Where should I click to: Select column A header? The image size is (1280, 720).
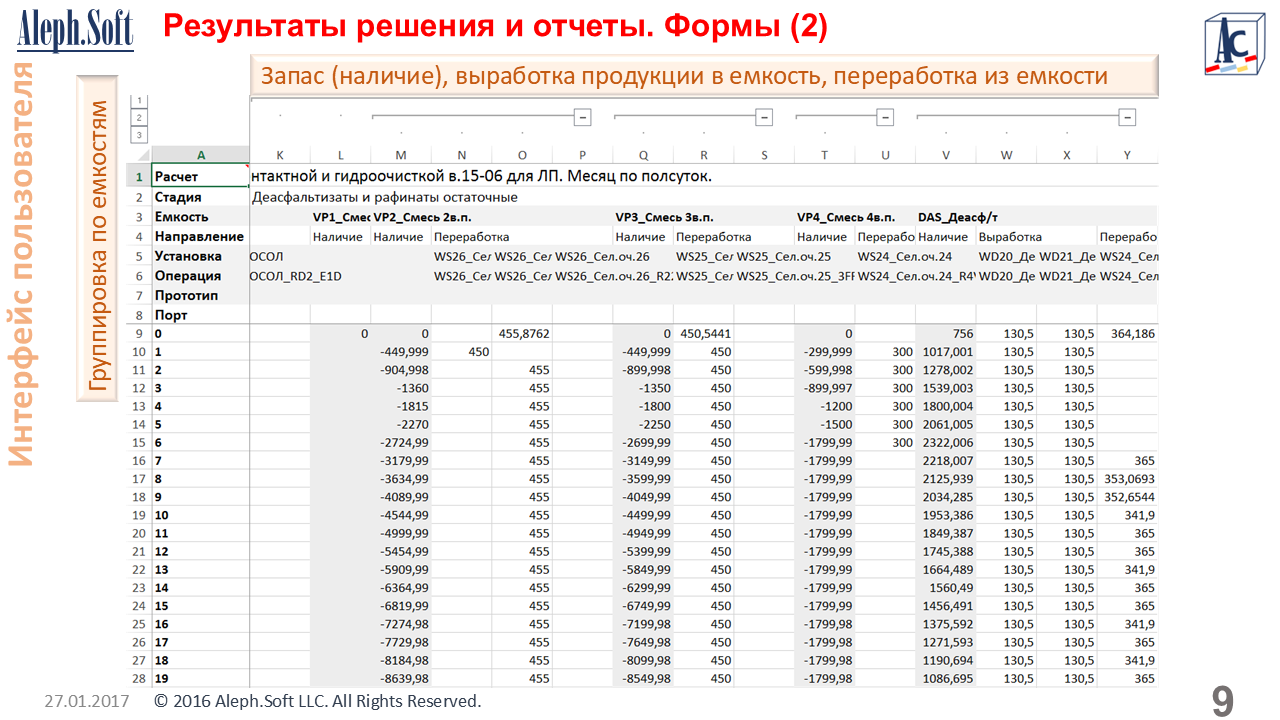point(200,155)
